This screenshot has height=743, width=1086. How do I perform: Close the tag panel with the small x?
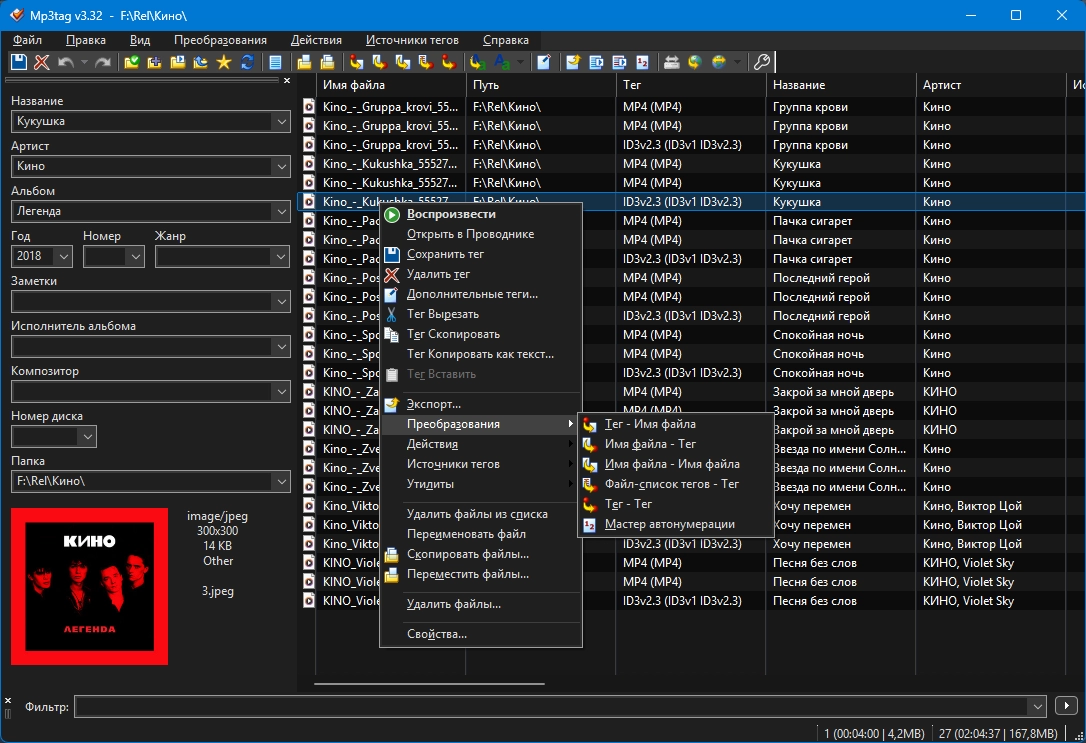click(x=287, y=81)
